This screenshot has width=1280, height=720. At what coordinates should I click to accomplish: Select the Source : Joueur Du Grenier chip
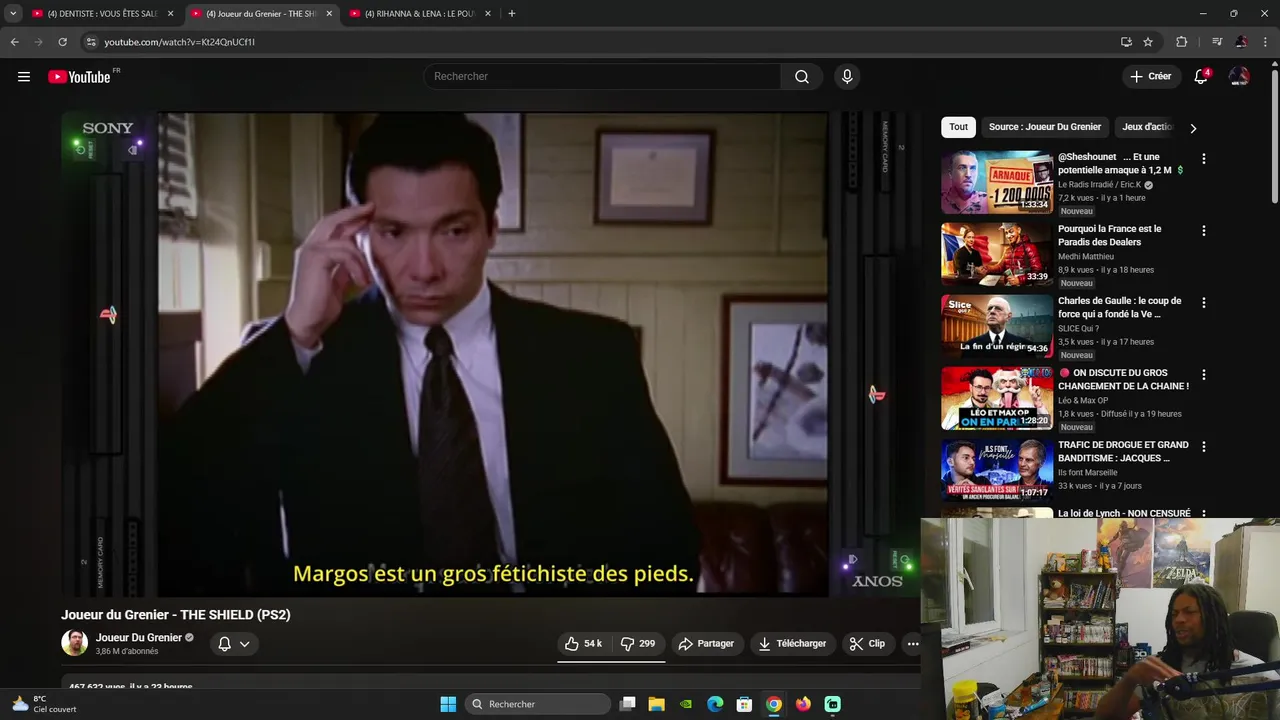1045,127
